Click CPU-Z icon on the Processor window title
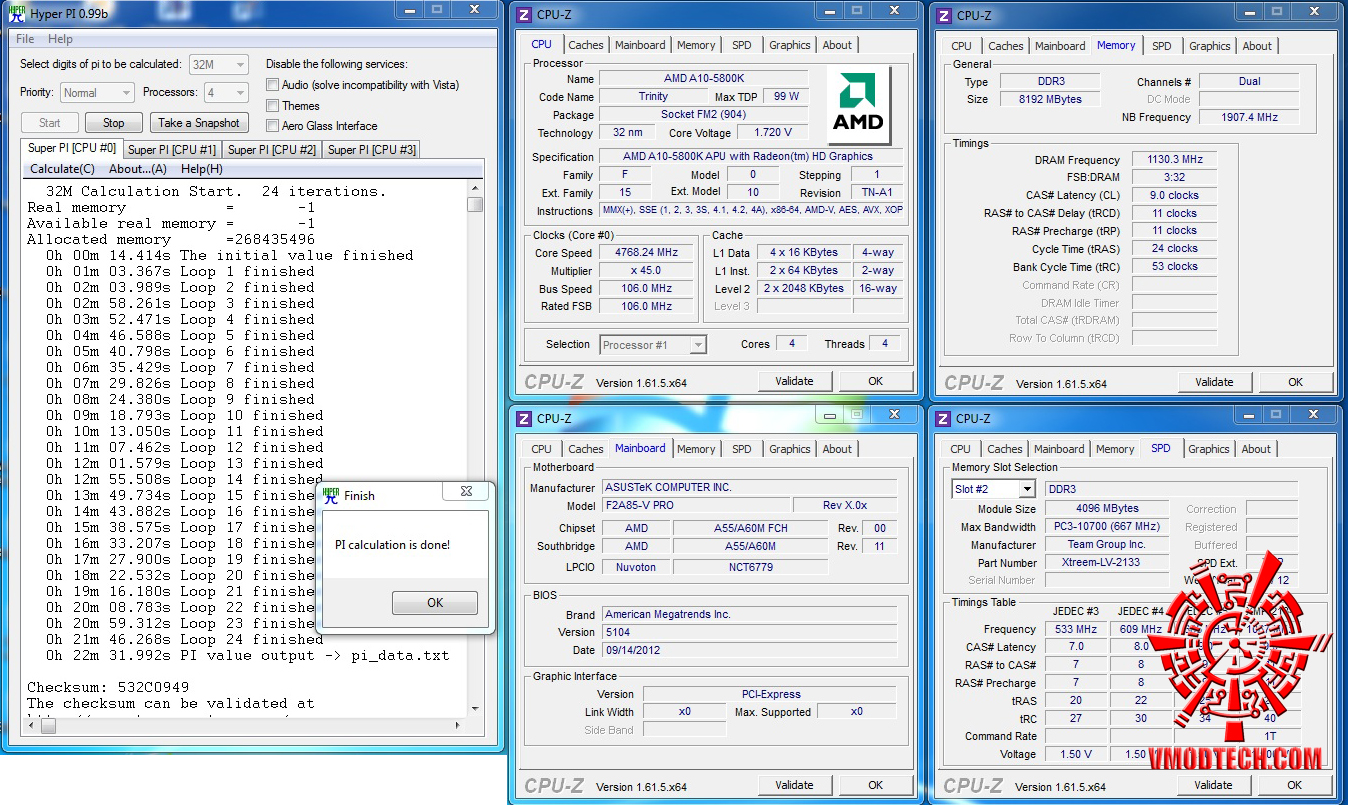This screenshot has width=1348, height=805. coord(524,15)
